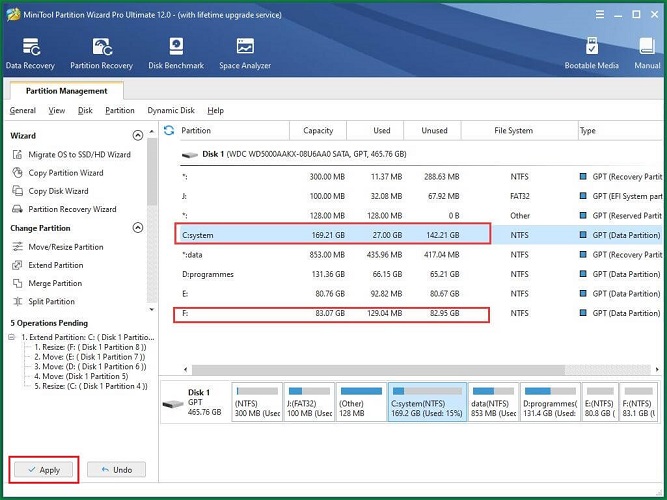Open the hamburger menu in title bar

(600, 15)
